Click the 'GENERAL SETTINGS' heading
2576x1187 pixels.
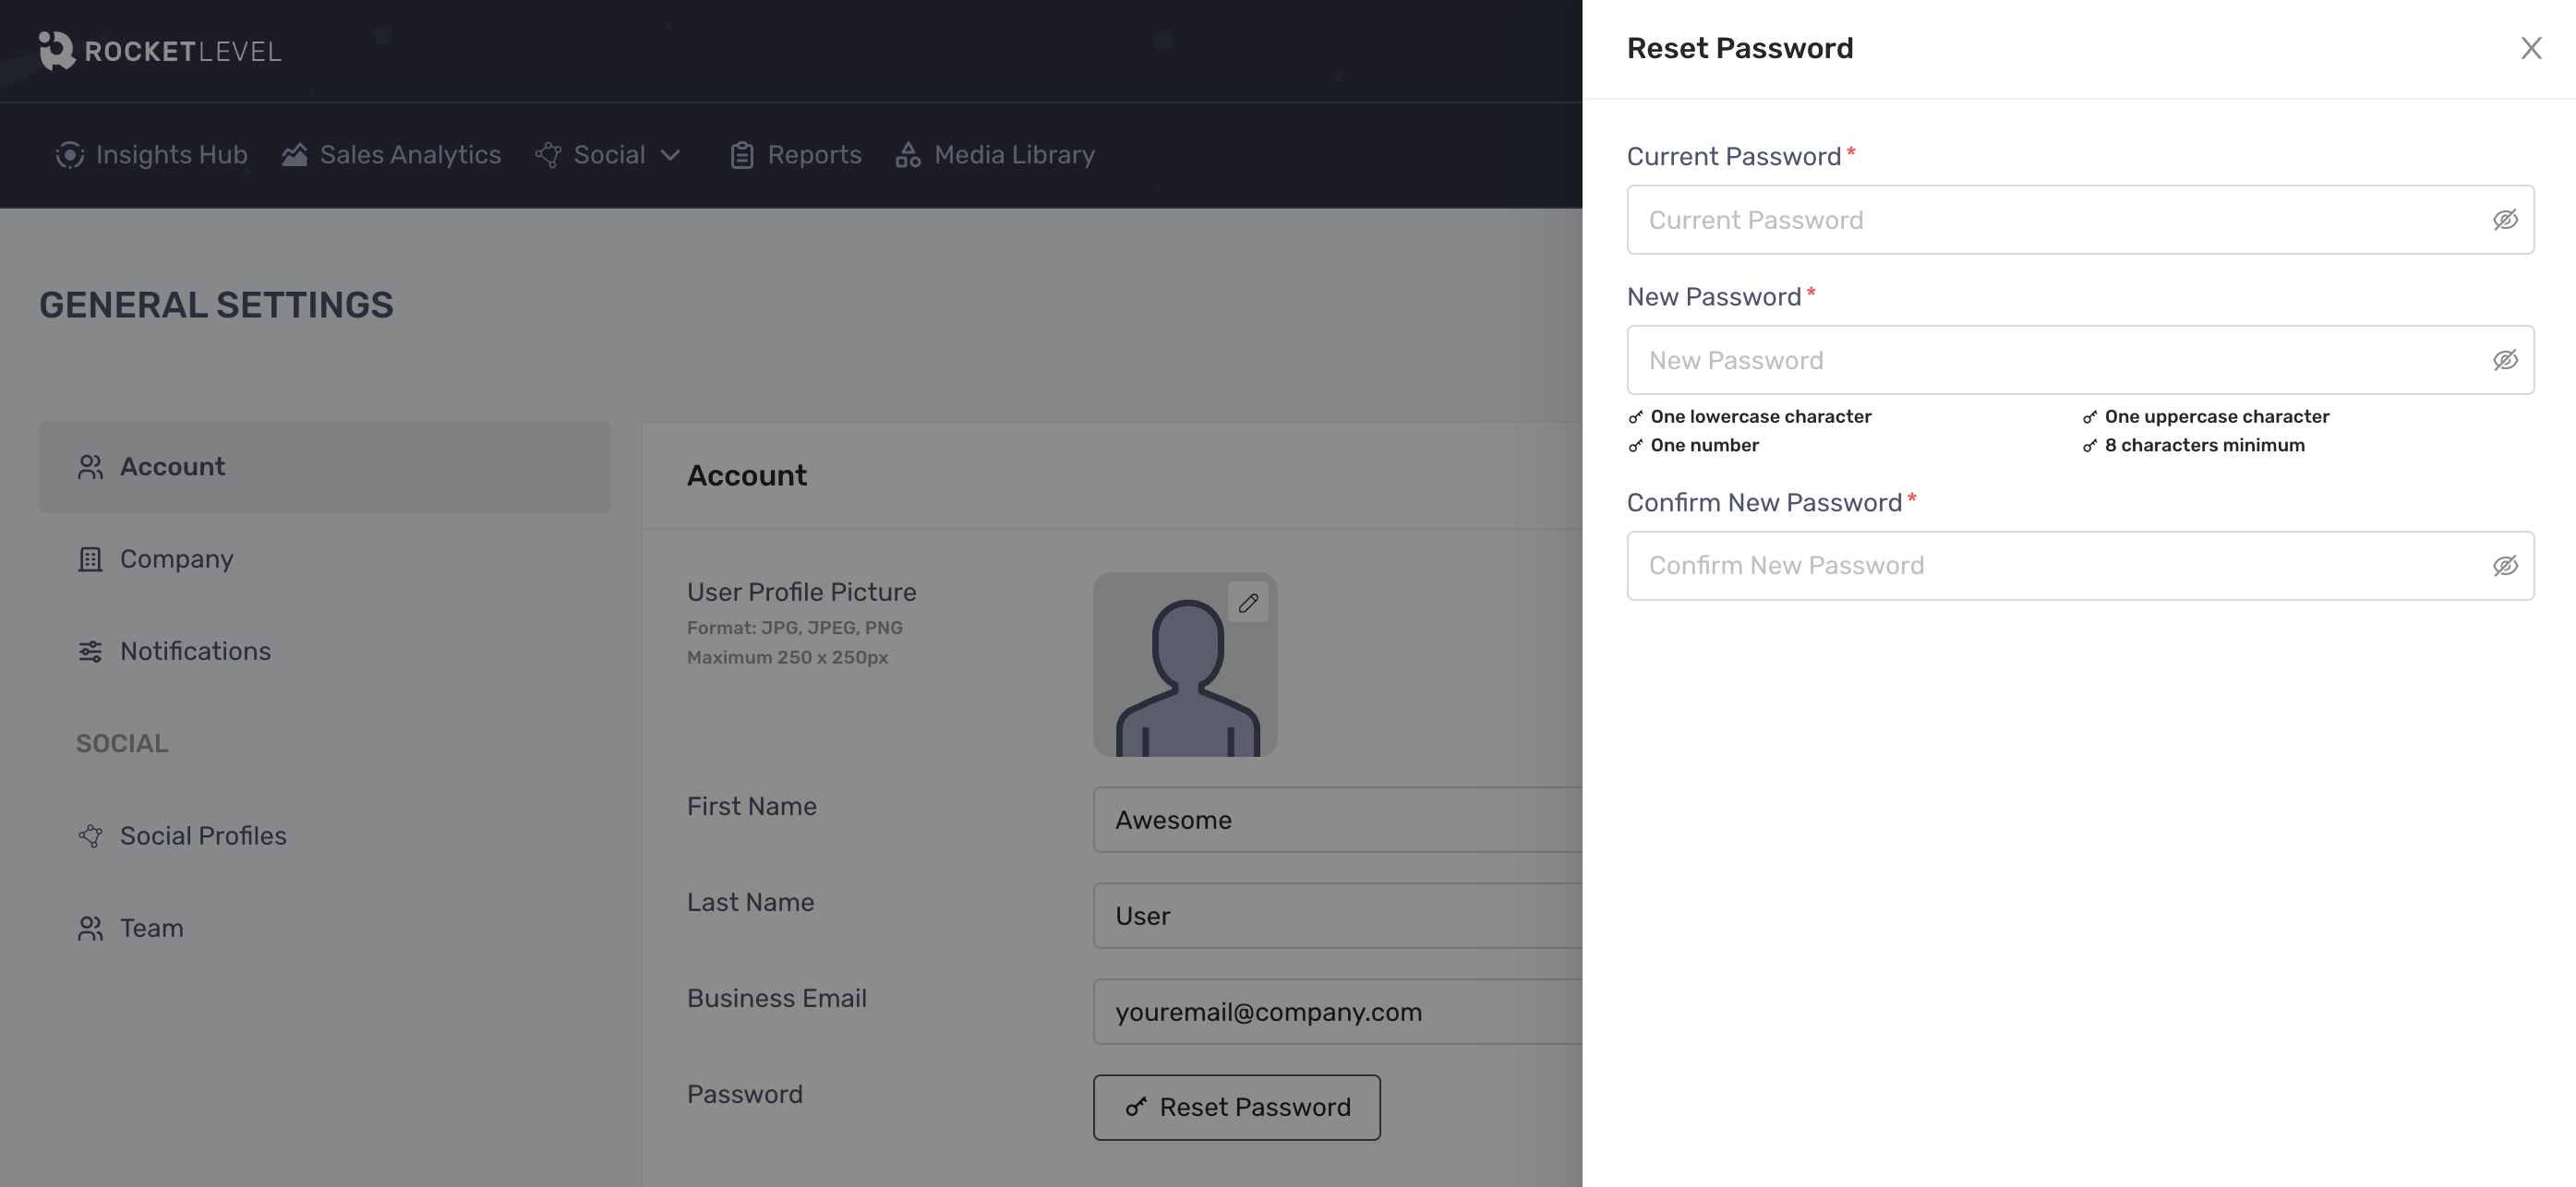pyautogui.click(x=216, y=305)
